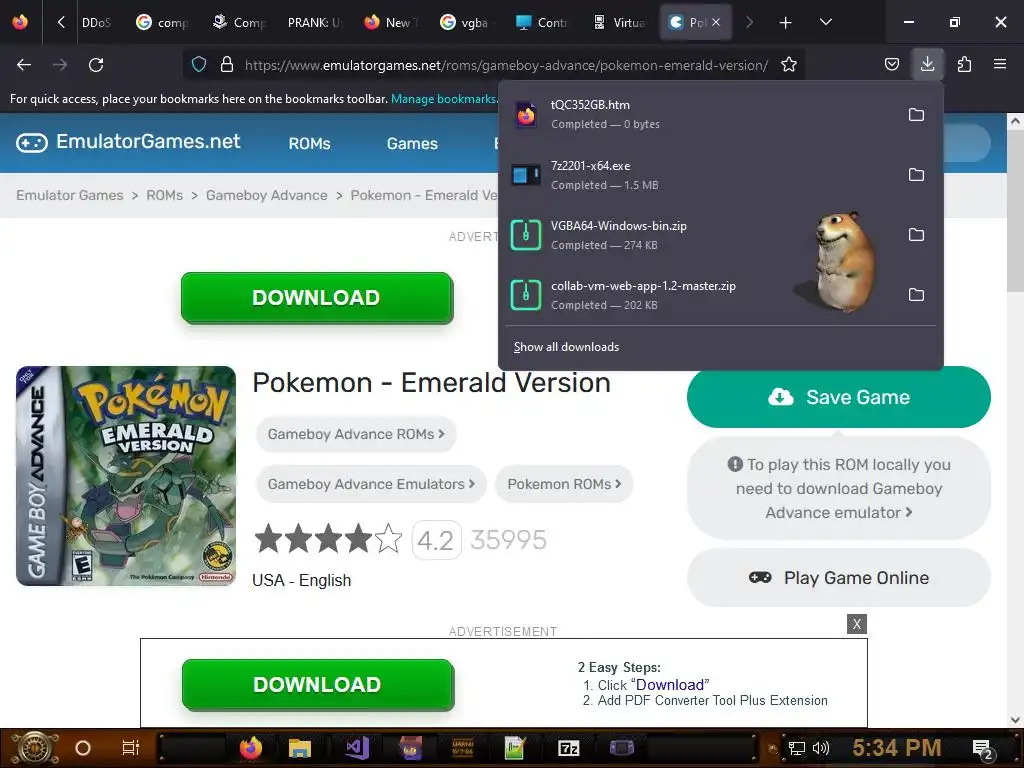Open File Explorer from the taskbar
Image resolution: width=1024 pixels, height=768 pixels.
tap(300, 748)
